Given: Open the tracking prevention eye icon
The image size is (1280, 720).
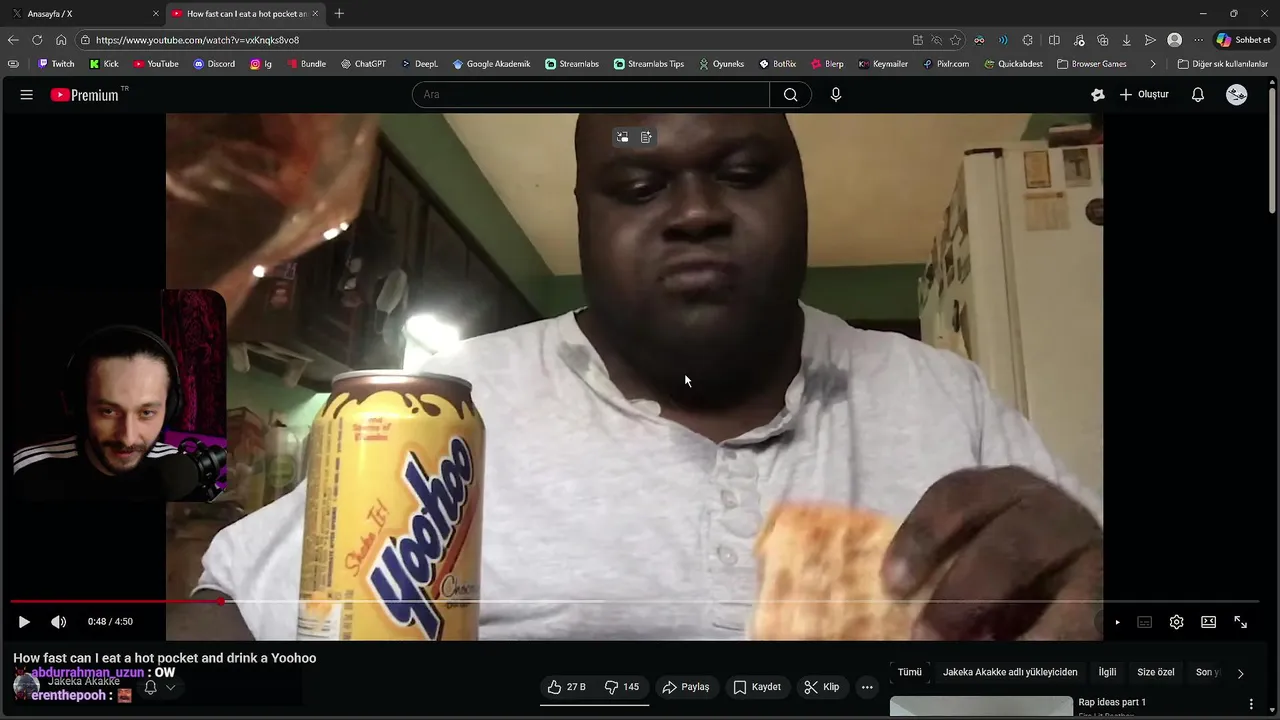Looking at the screenshot, I should pyautogui.click(x=937, y=40).
